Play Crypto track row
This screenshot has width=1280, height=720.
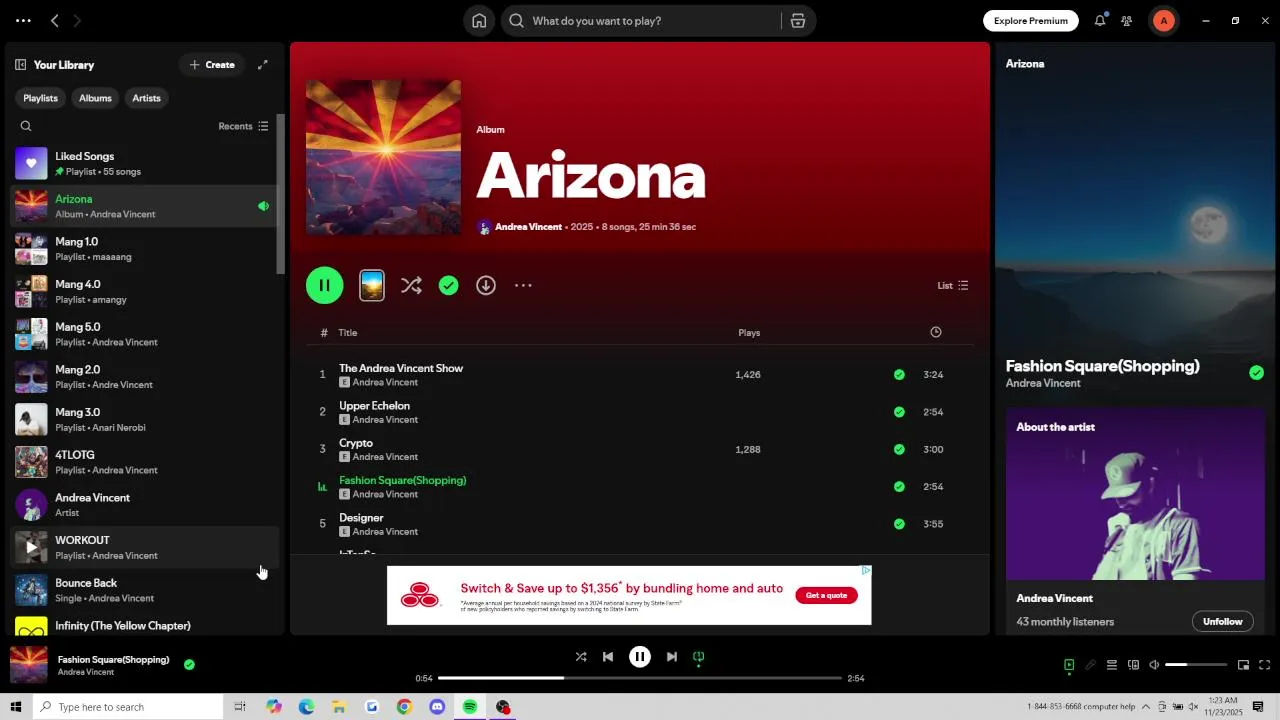tap(640, 450)
